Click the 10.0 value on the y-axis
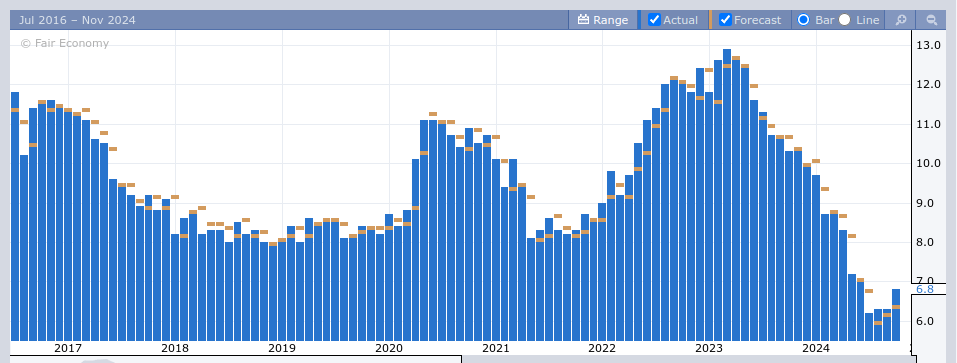The image size is (957, 363). click(928, 164)
